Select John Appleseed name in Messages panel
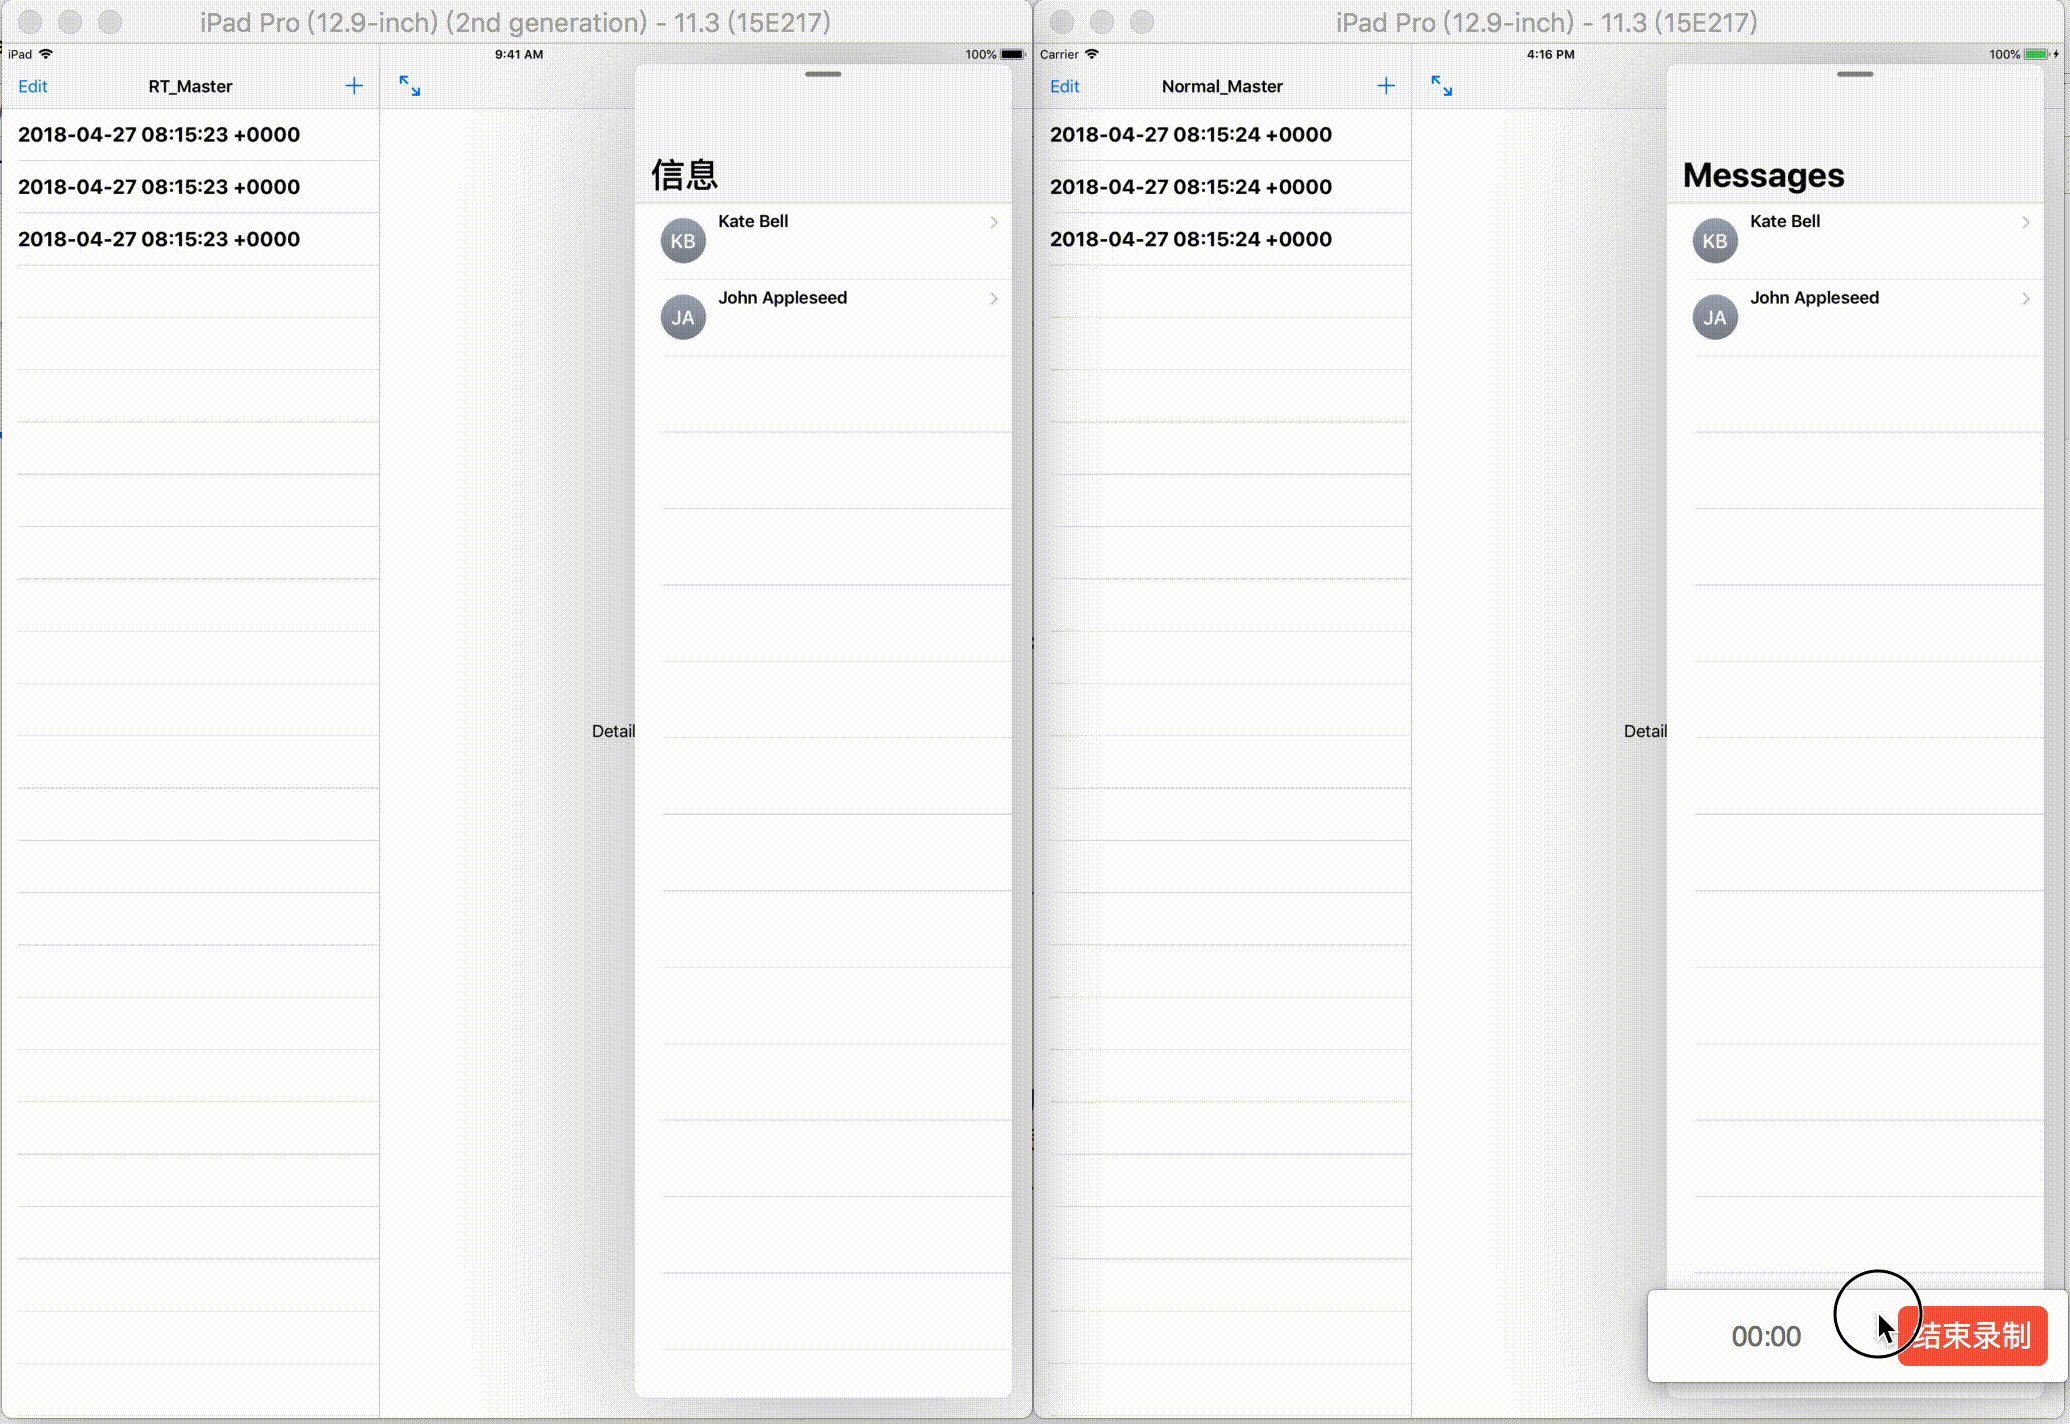 1814,298
